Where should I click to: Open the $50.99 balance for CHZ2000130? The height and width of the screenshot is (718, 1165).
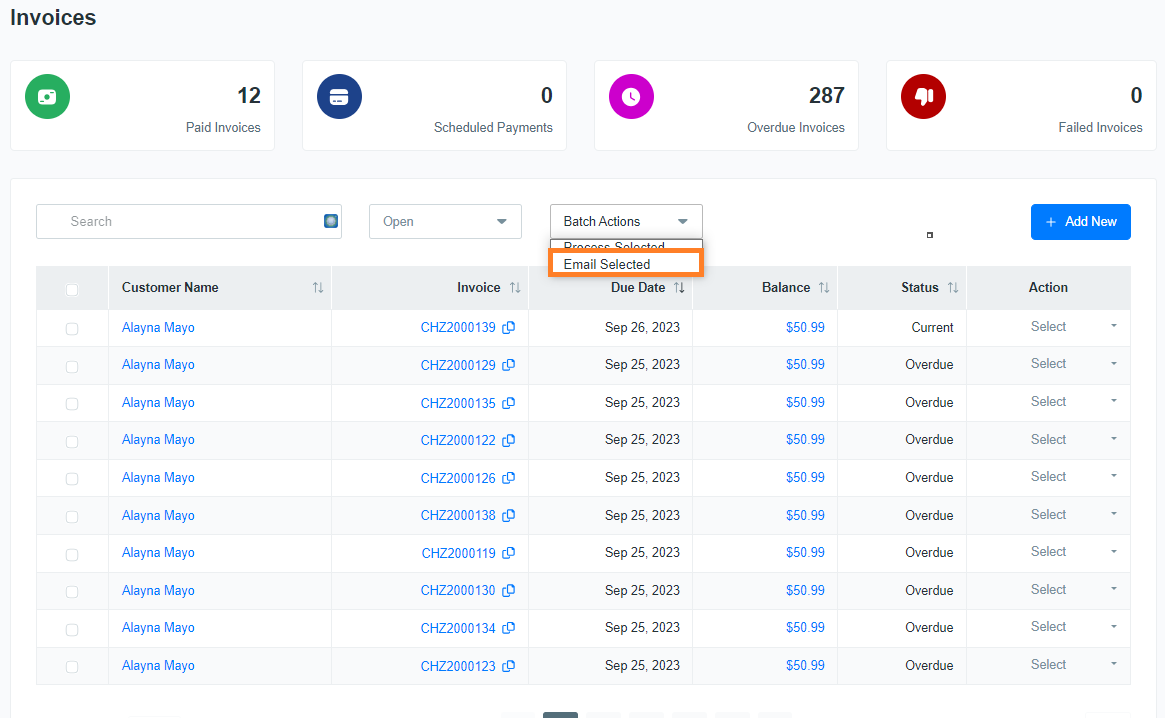pyautogui.click(x=805, y=591)
